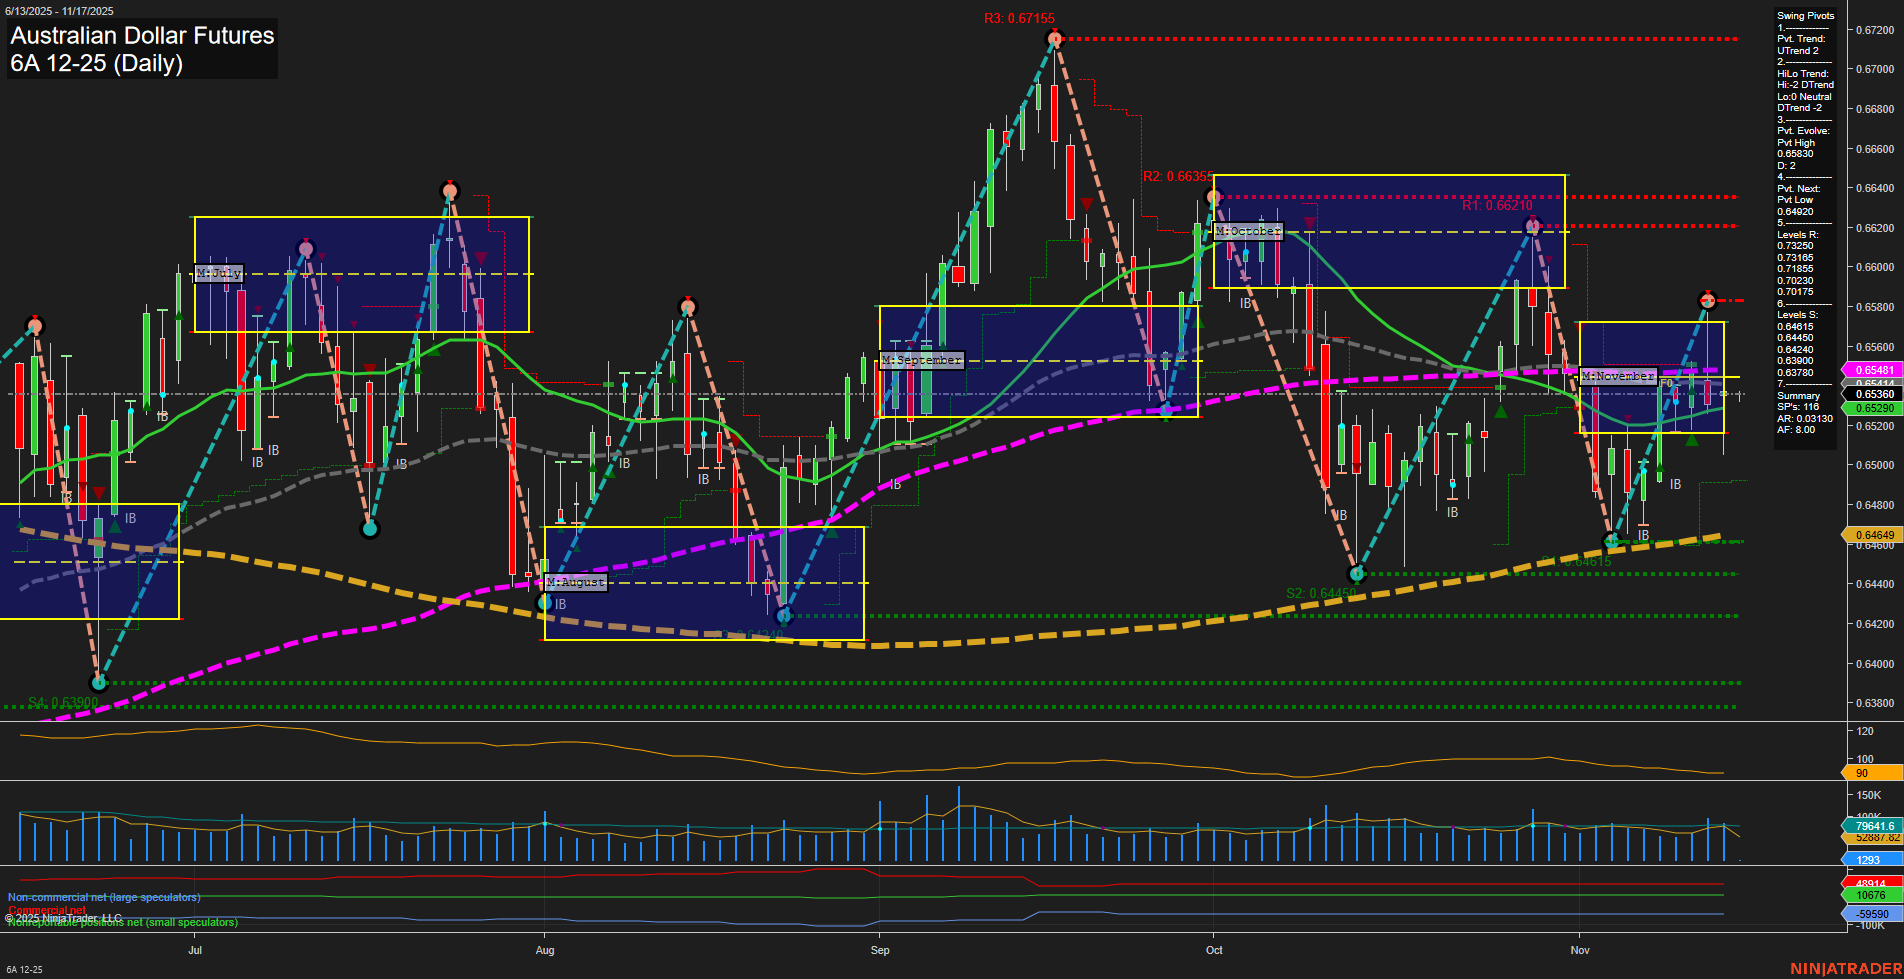Select the magenta 0.65481 price marker
1904x979 pixels.
tap(1872, 370)
